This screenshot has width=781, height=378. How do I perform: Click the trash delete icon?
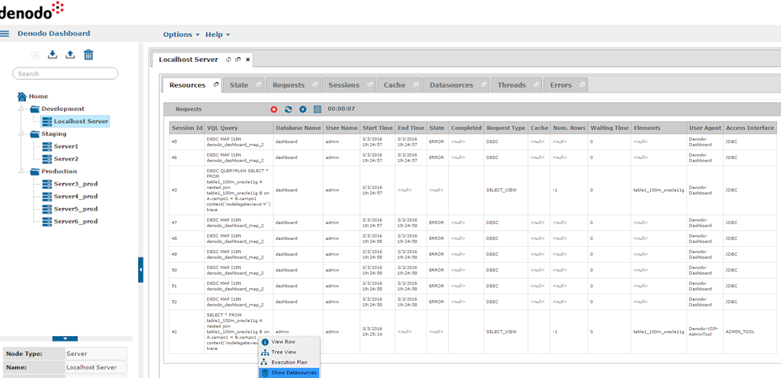coord(88,55)
